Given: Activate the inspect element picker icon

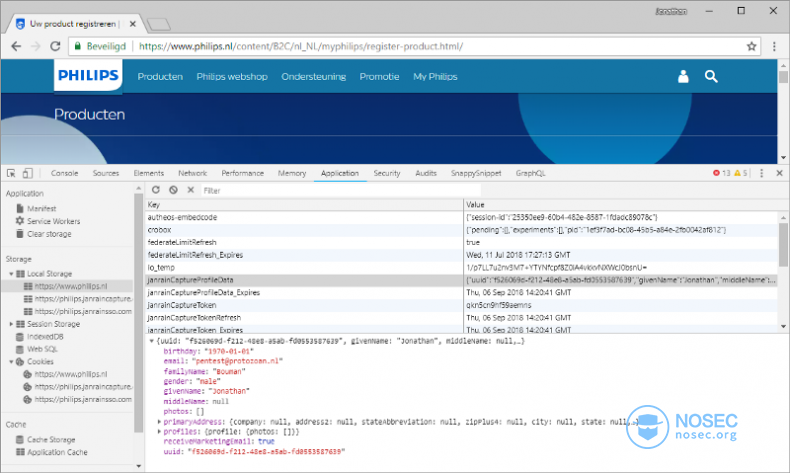Looking at the screenshot, I should (11, 173).
